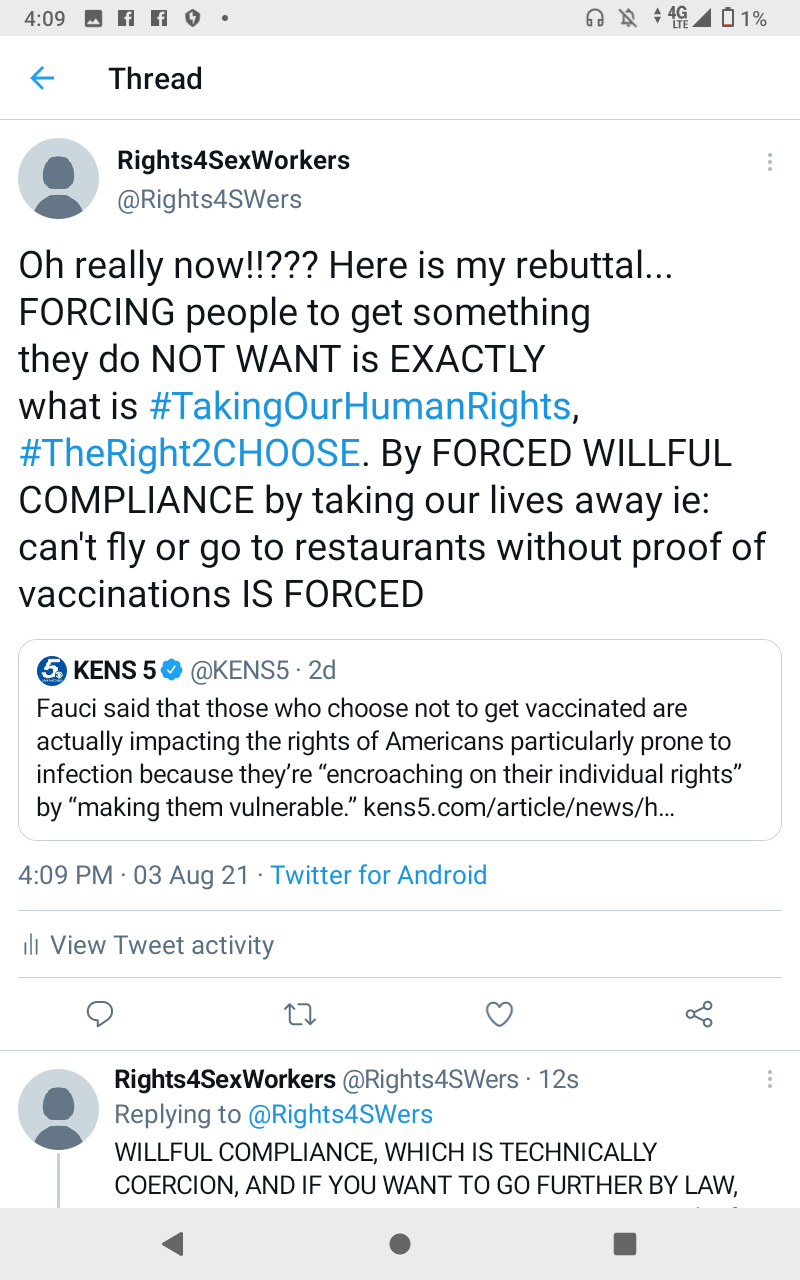This screenshot has width=800, height=1280.
Task: Open the main tweet's three-dot overflow menu
Action: pos(769,162)
